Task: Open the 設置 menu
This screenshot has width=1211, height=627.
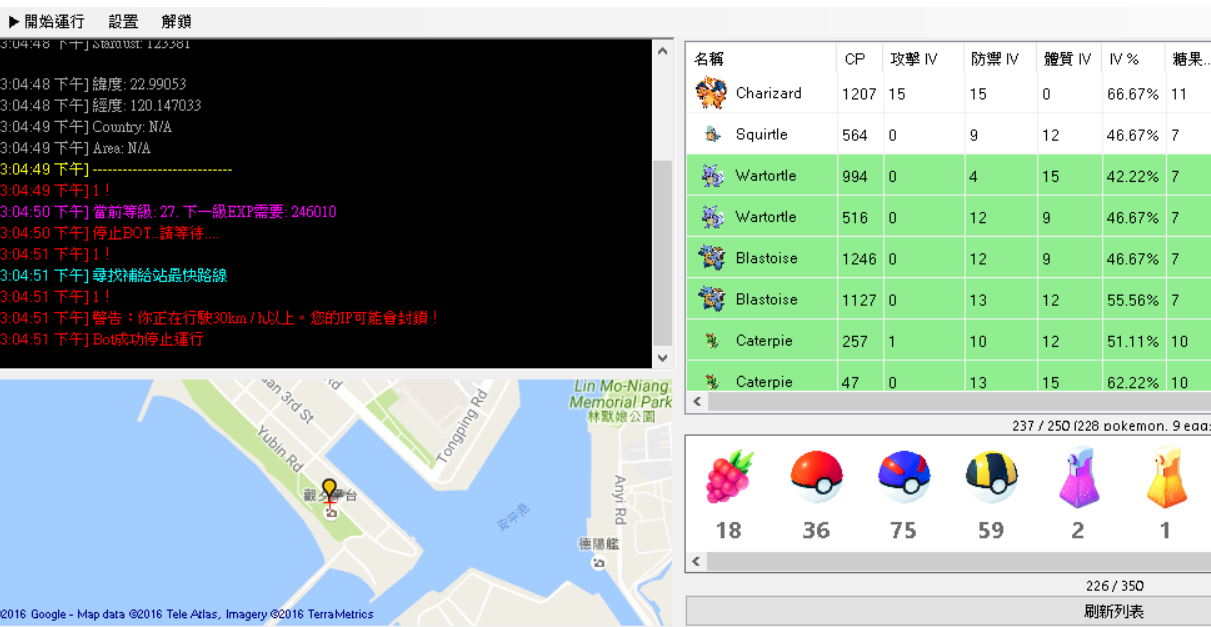Action: pos(123,21)
